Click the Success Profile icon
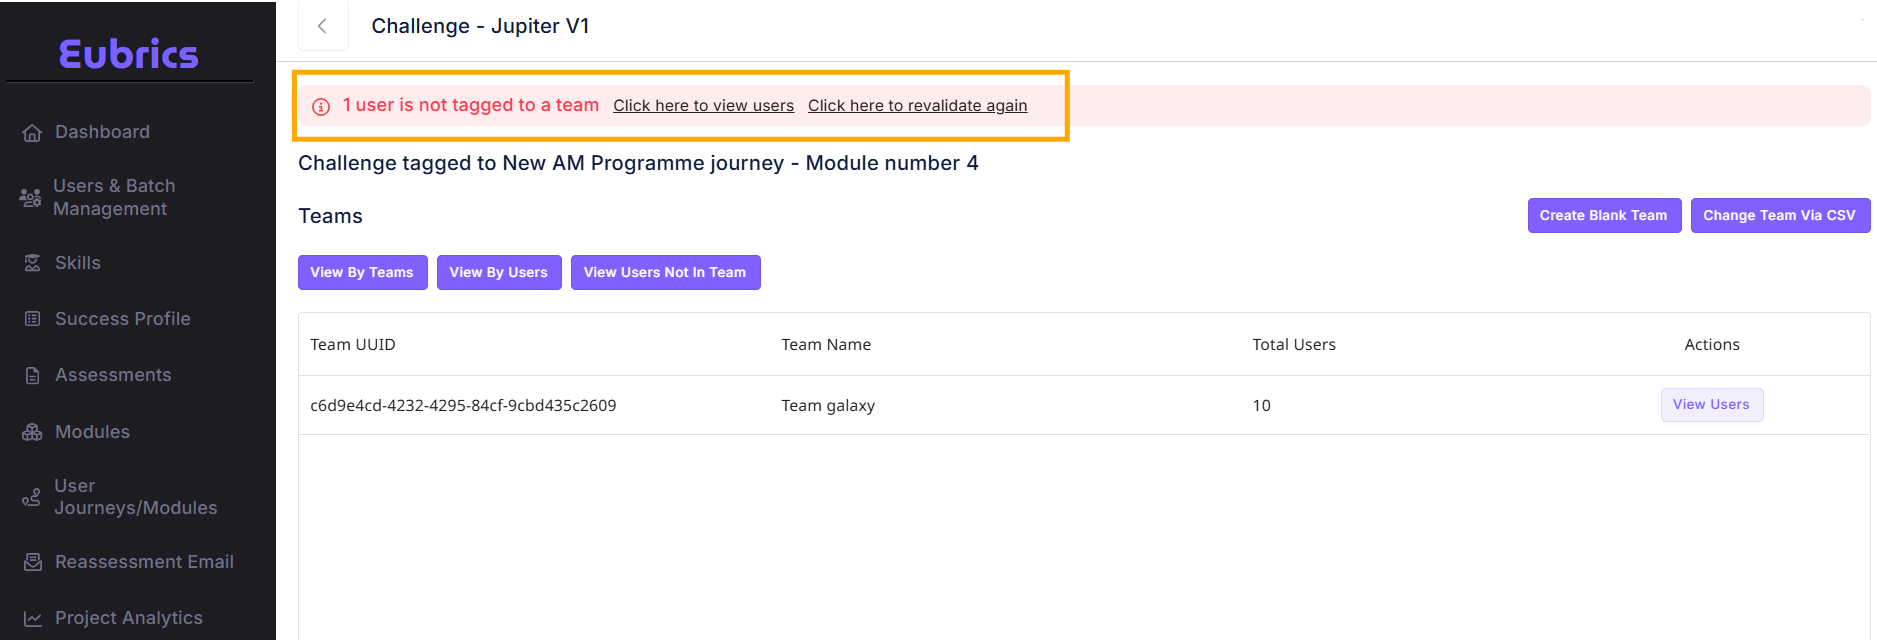This screenshot has width=1877, height=640. coord(32,319)
